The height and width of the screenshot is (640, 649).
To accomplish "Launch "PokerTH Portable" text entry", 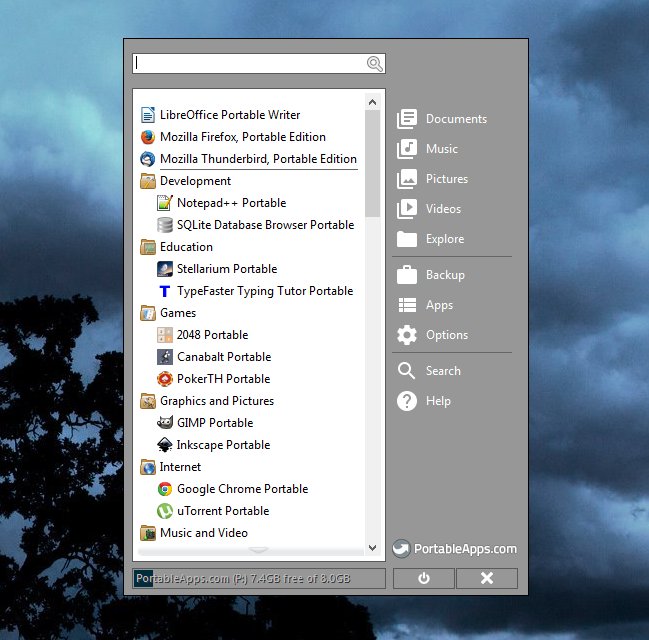I will click(224, 379).
